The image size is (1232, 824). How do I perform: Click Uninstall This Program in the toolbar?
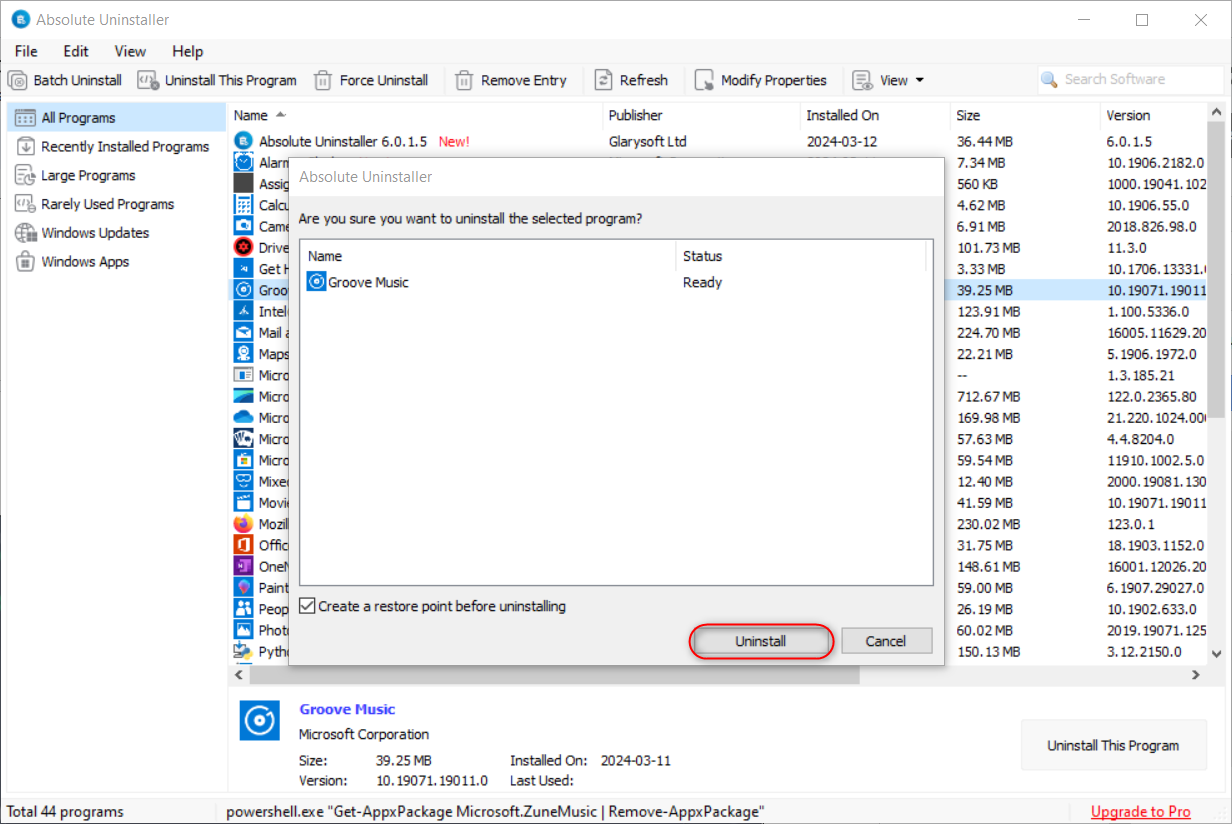pos(217,80)
